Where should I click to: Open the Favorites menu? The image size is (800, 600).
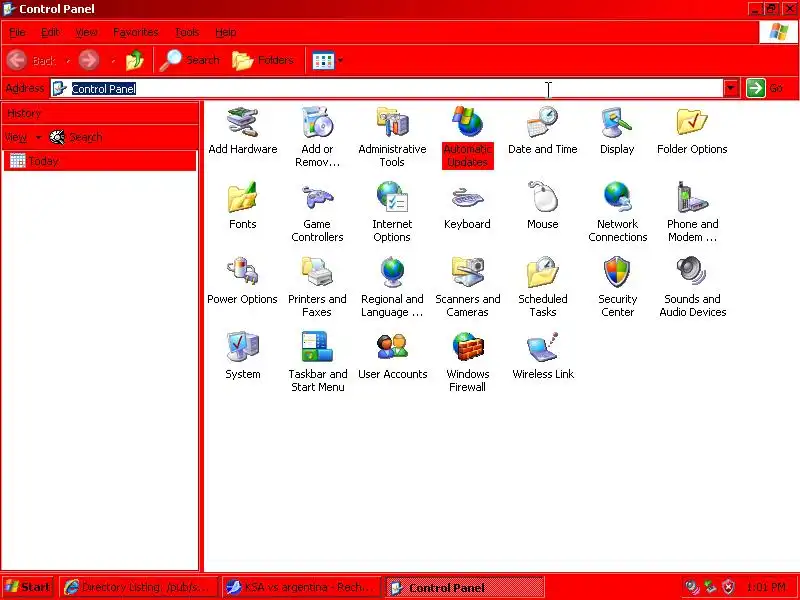pyautogui.click(x=136, y=33)
